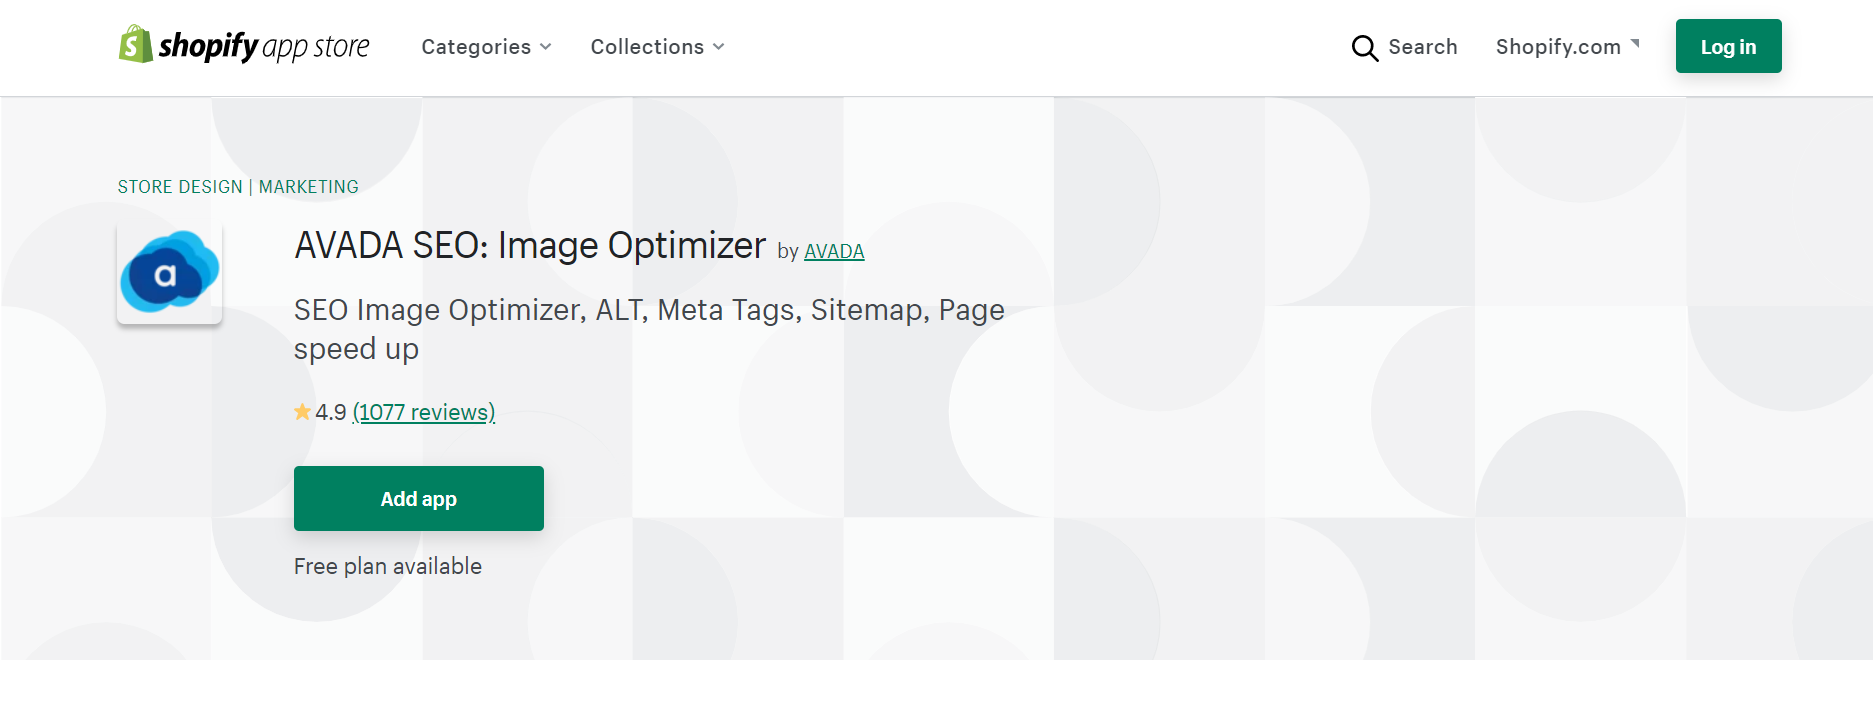Open the STORE DESIGN category link
1873x725 pixels.
[x=180, y=187]
